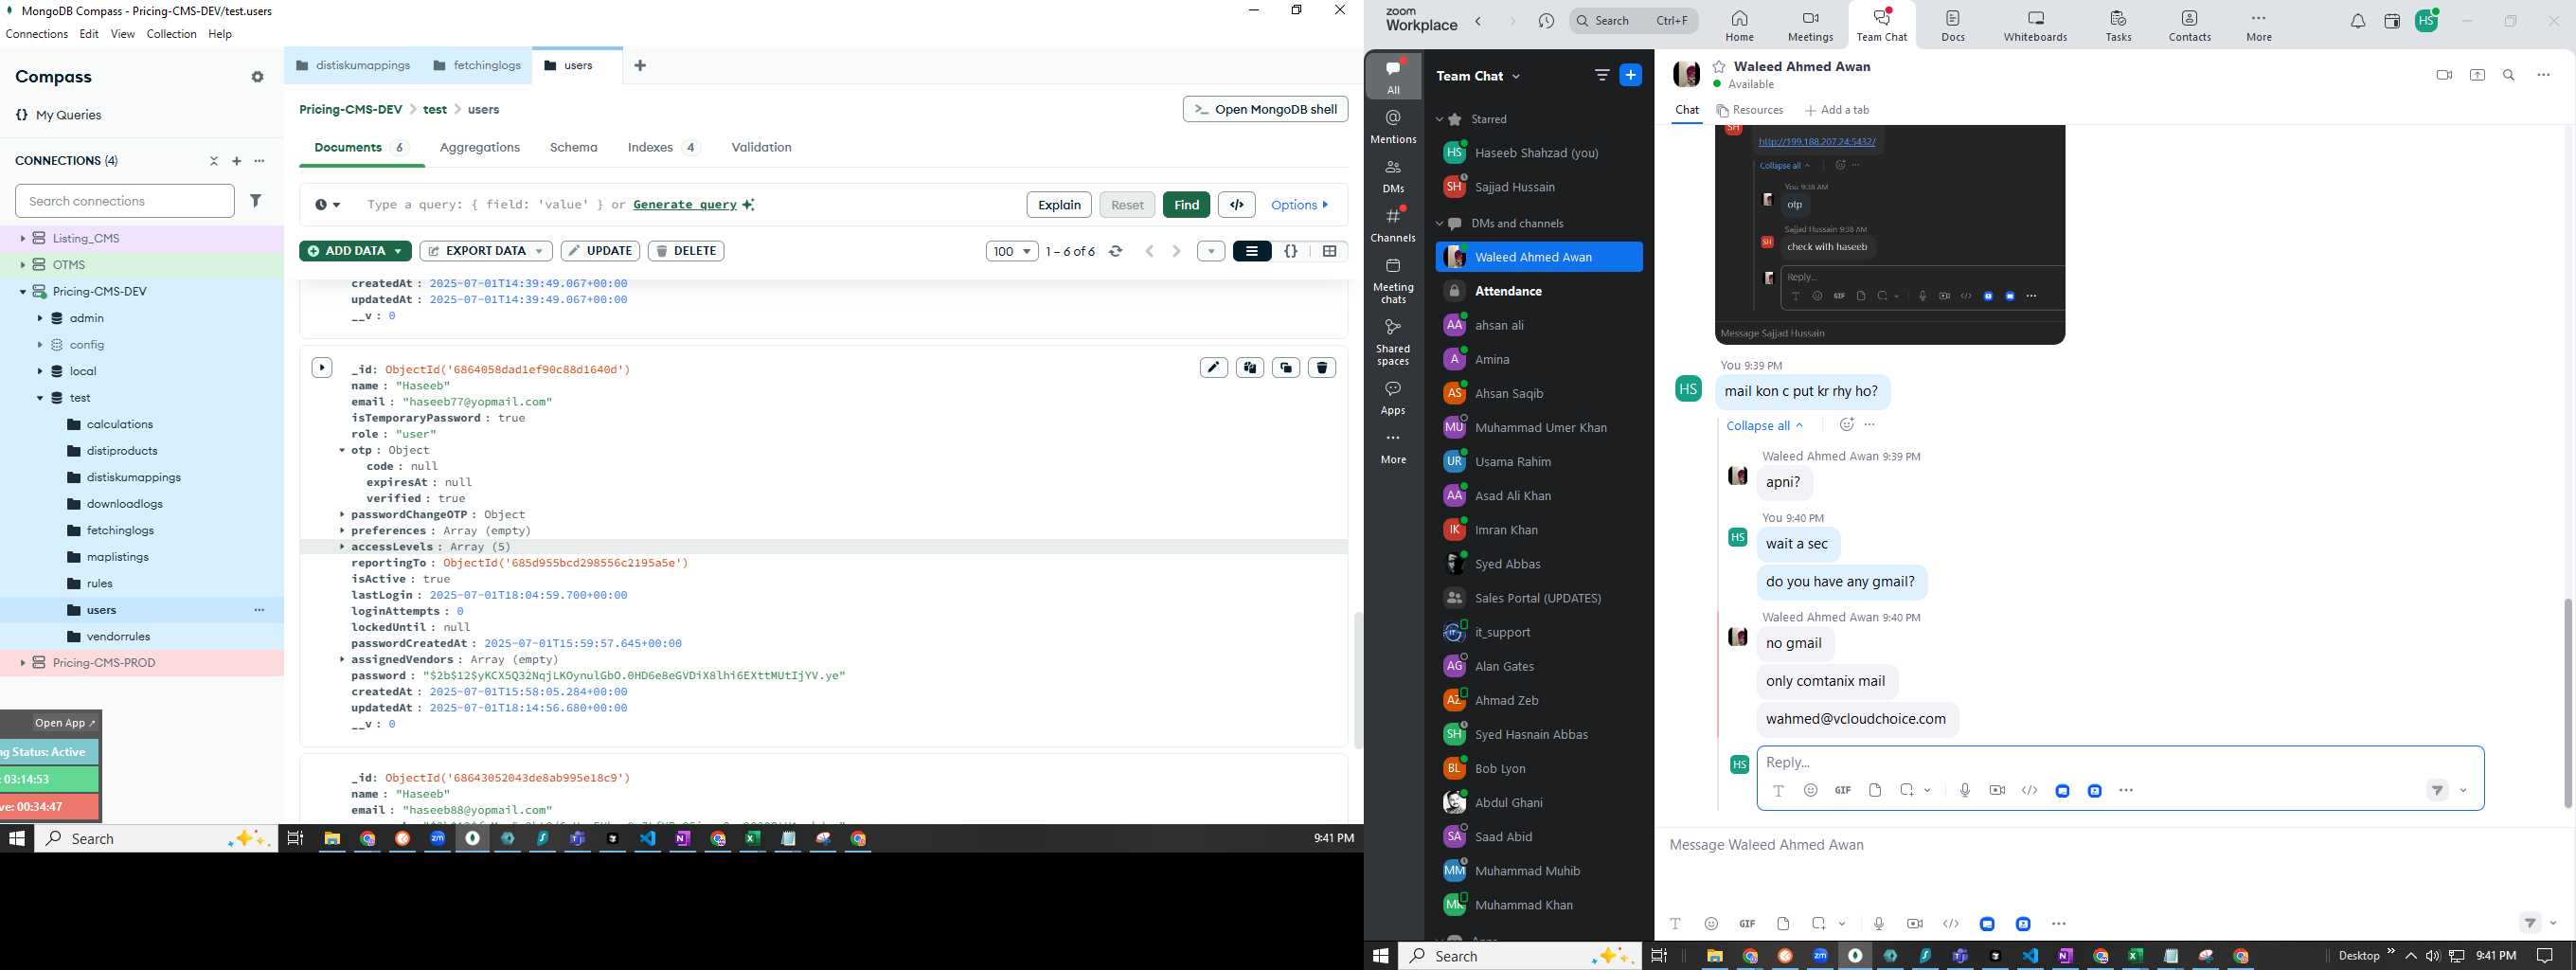2576x970 pixels.
Task: Collapse the test database node
Action: [40, 398]
